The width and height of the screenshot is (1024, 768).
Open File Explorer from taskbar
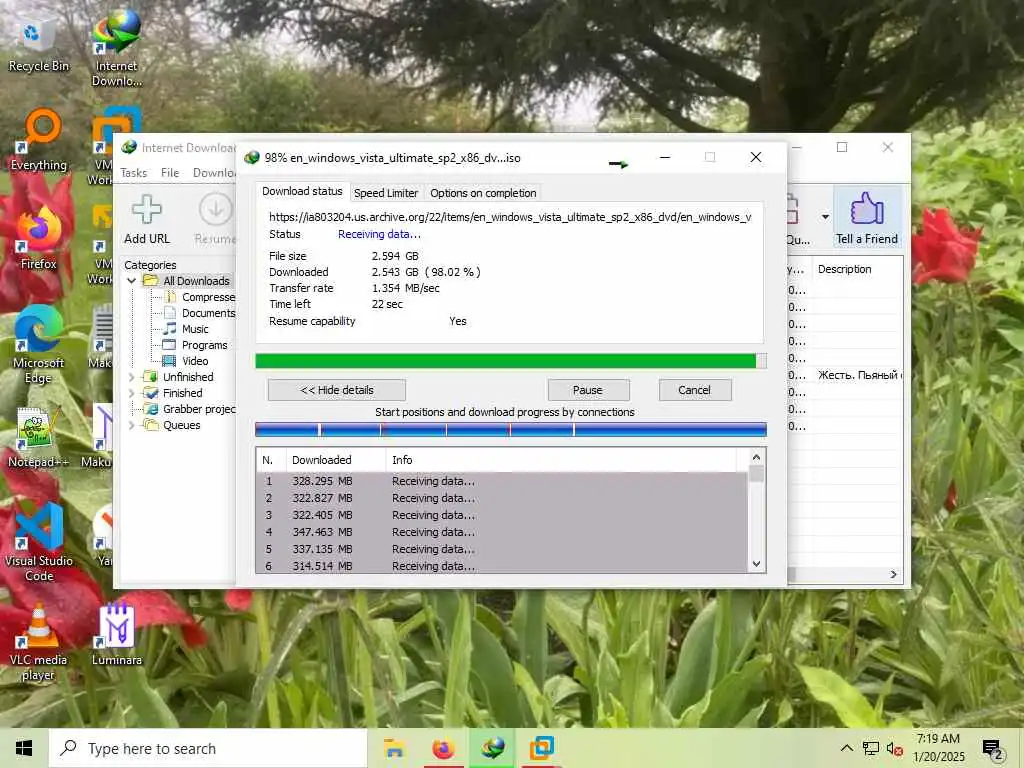(394, 748)
